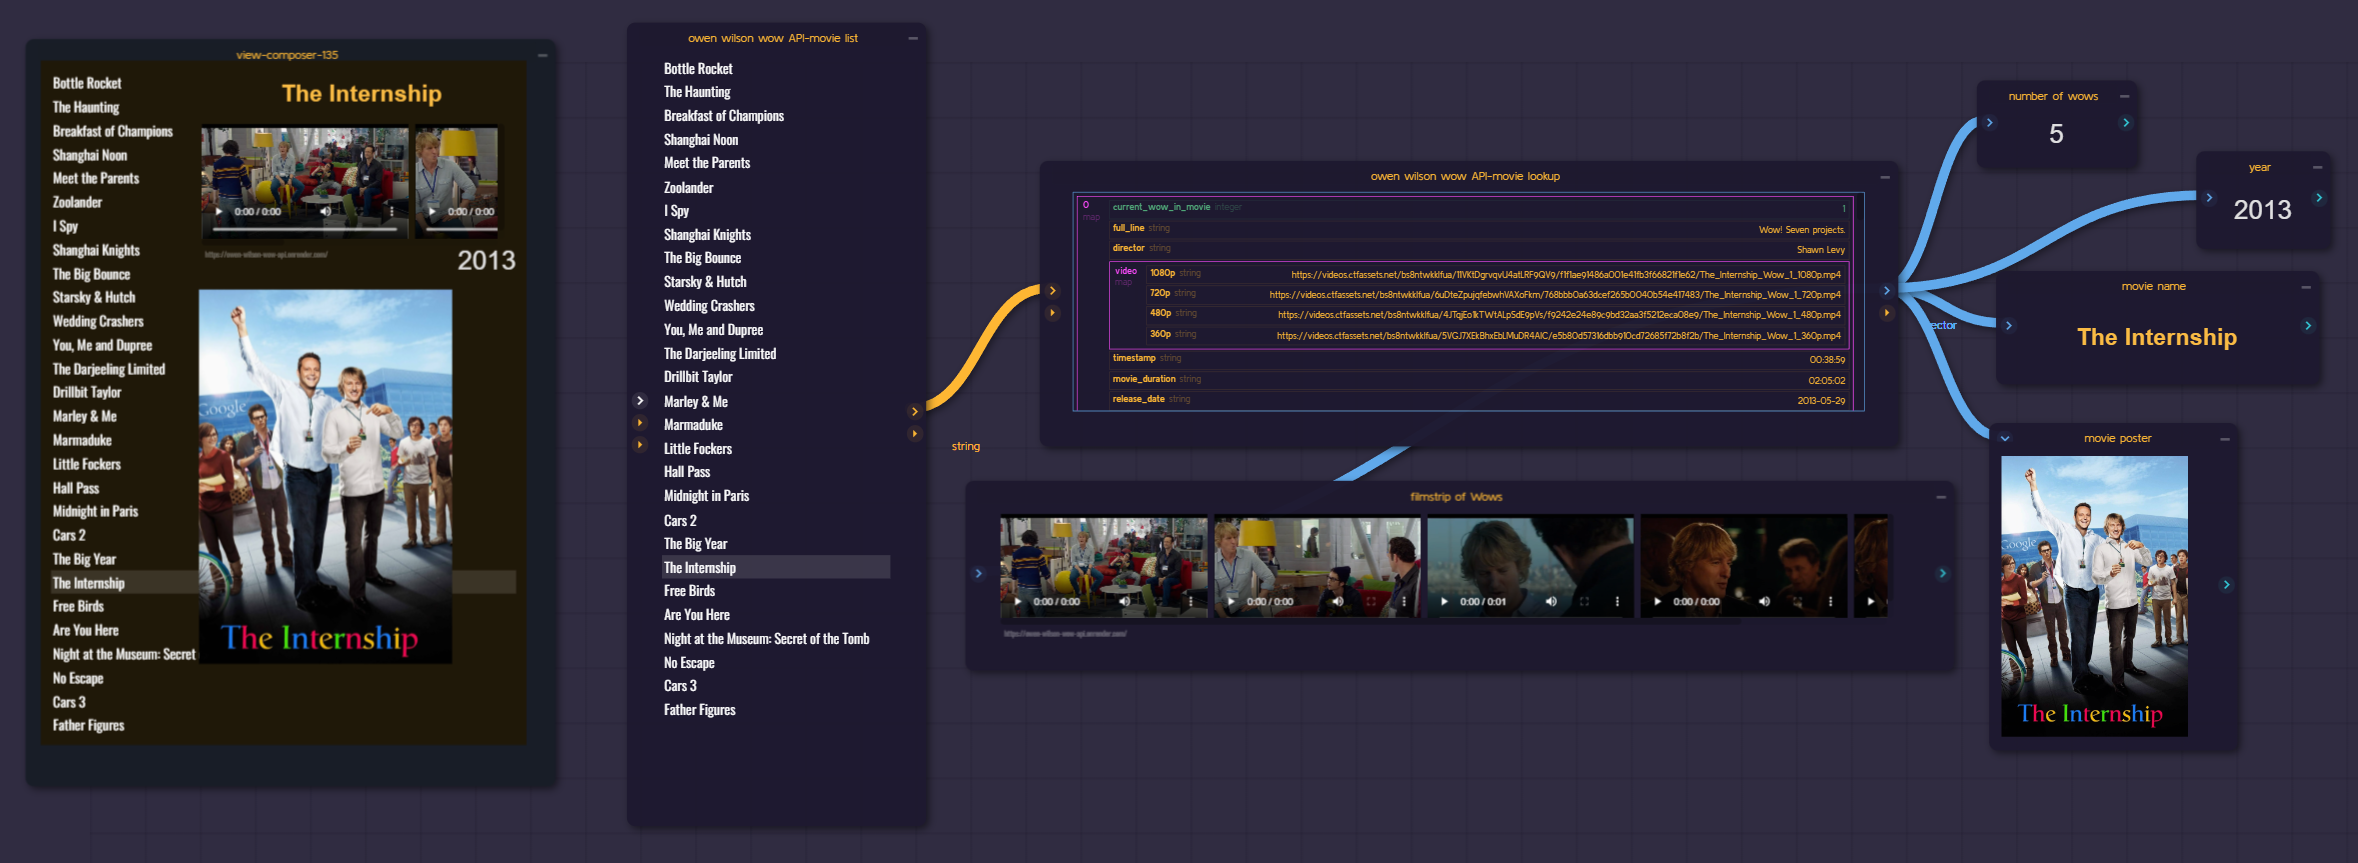Play first video in filmstrip of Wows
Image resolution: width=2358 pixels, height=863 pixels.
pyautogui.click(x=1018, y=602)
